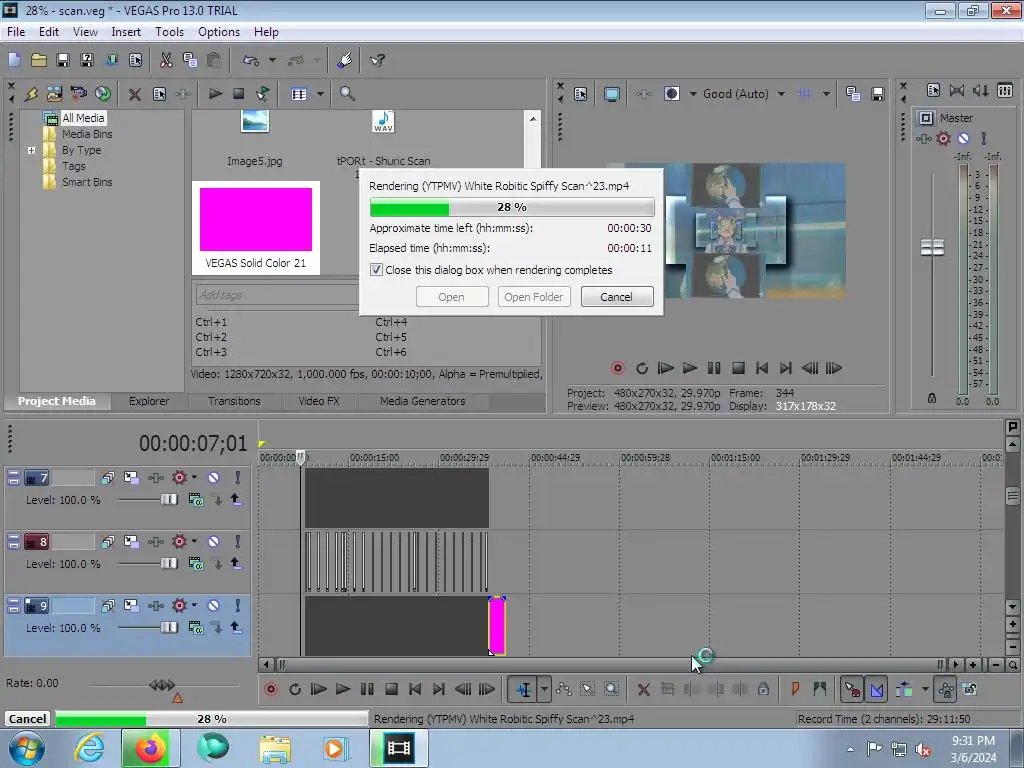
Task: Click Master FX gear icon in mixer
Action: [943, 138]
